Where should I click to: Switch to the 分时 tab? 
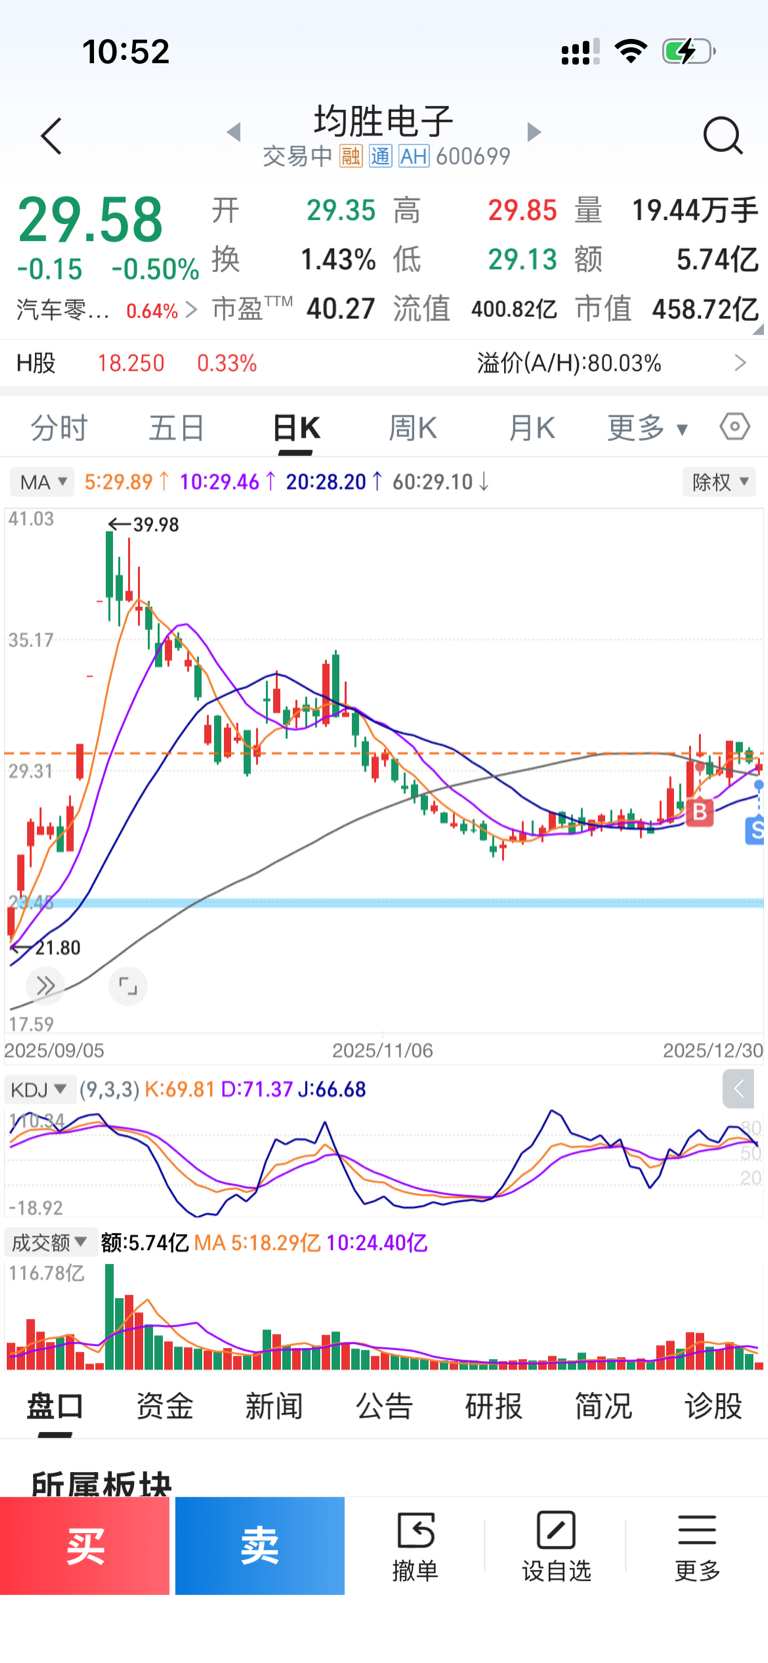[x=59, y=428]
